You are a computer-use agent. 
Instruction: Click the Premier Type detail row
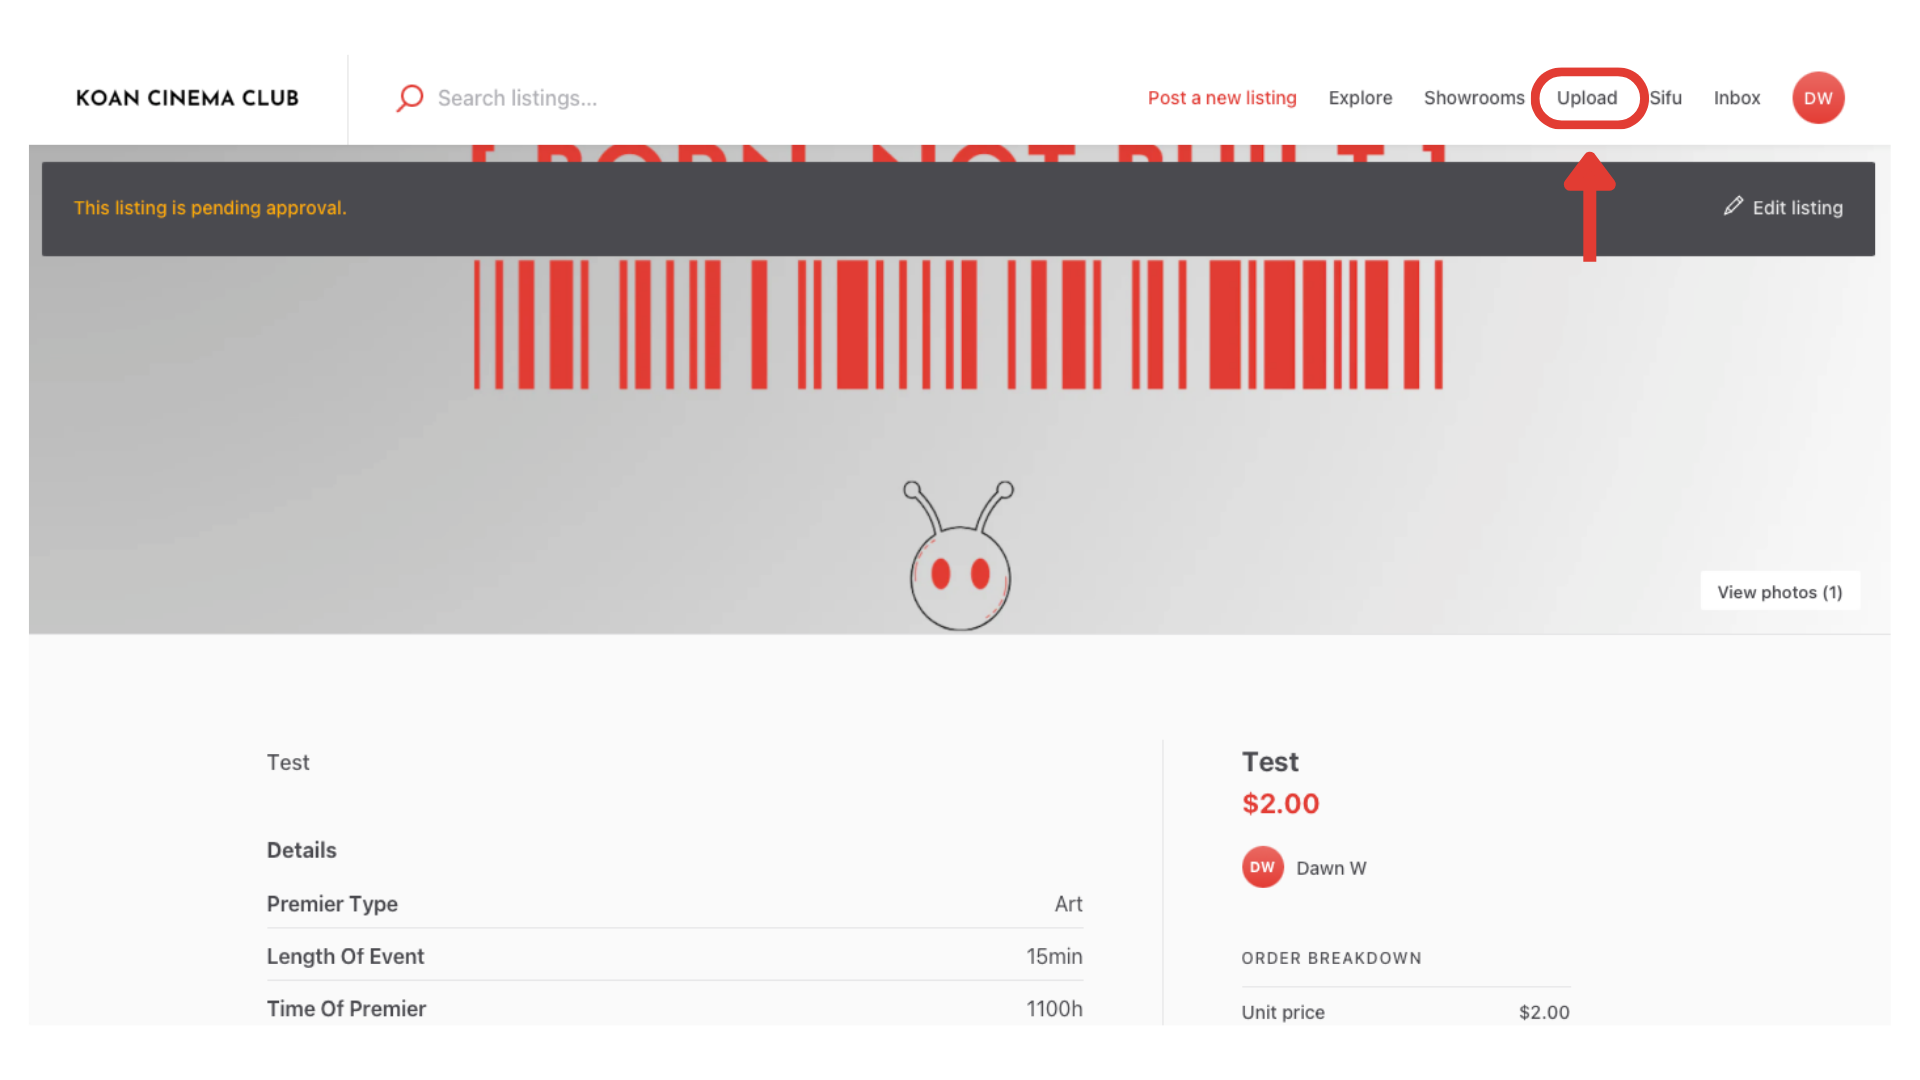click(674, 904)
